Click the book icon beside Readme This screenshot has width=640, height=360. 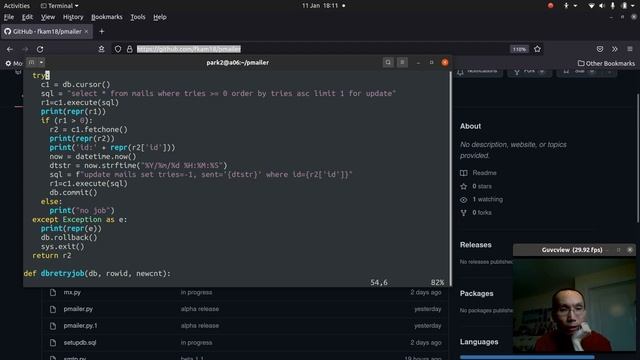[464, 173]
